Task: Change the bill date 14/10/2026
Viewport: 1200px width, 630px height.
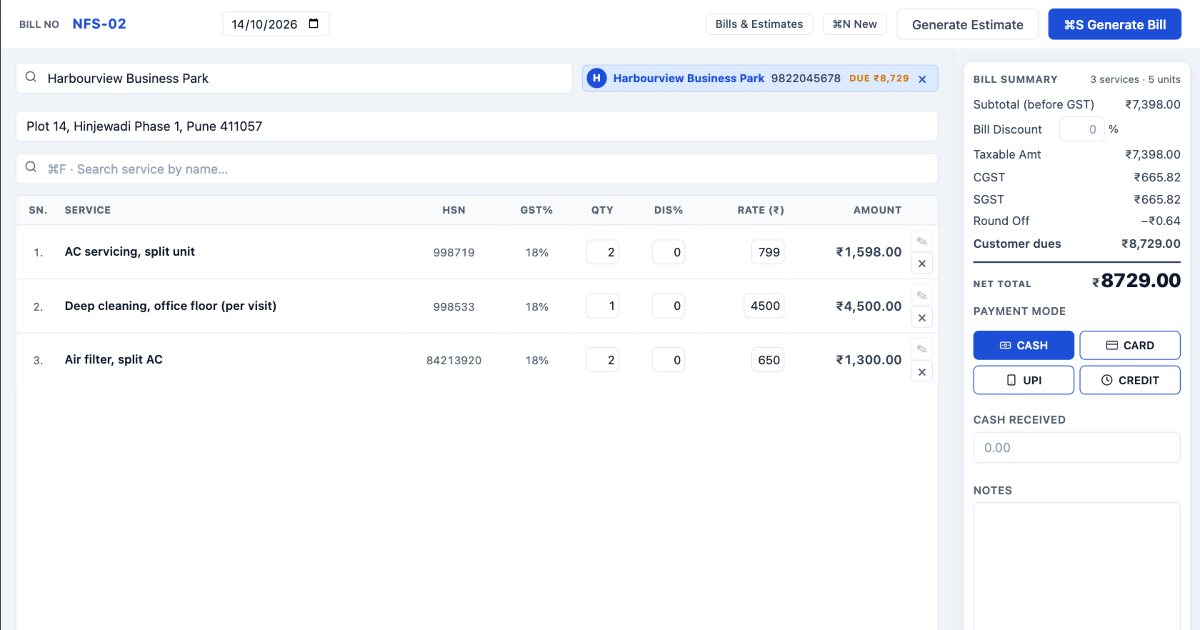Action: [275, 24]
